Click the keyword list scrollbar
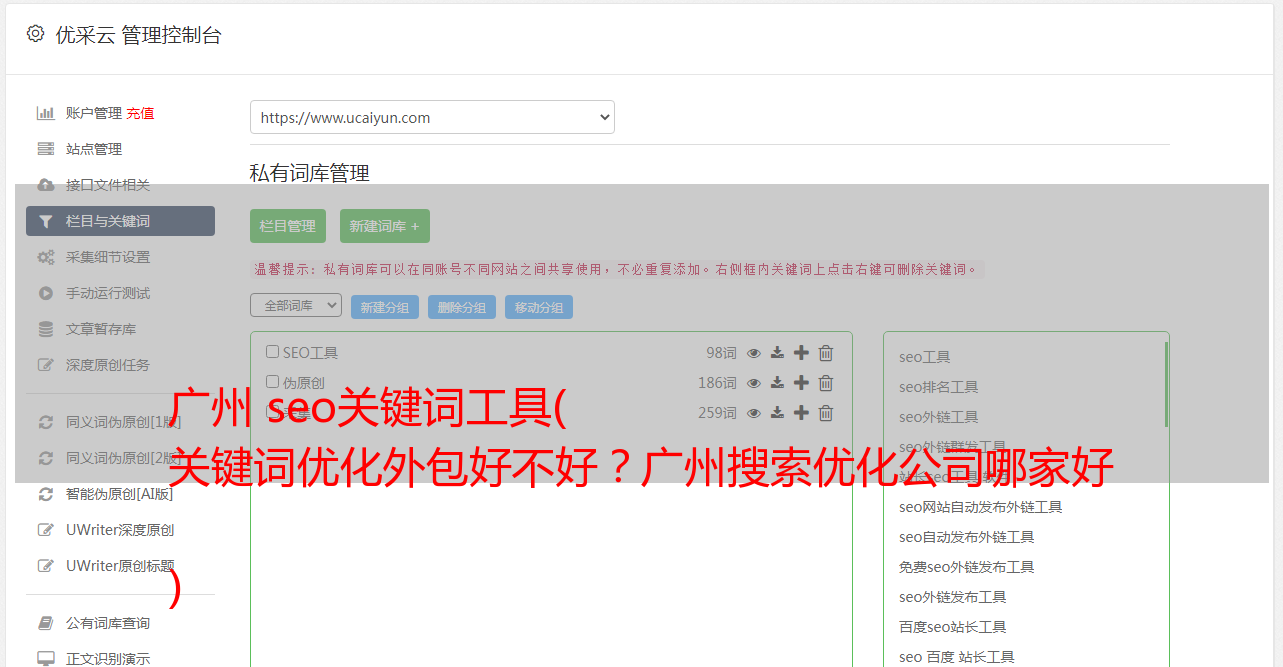1283x667 pixels. [1166, 385]
